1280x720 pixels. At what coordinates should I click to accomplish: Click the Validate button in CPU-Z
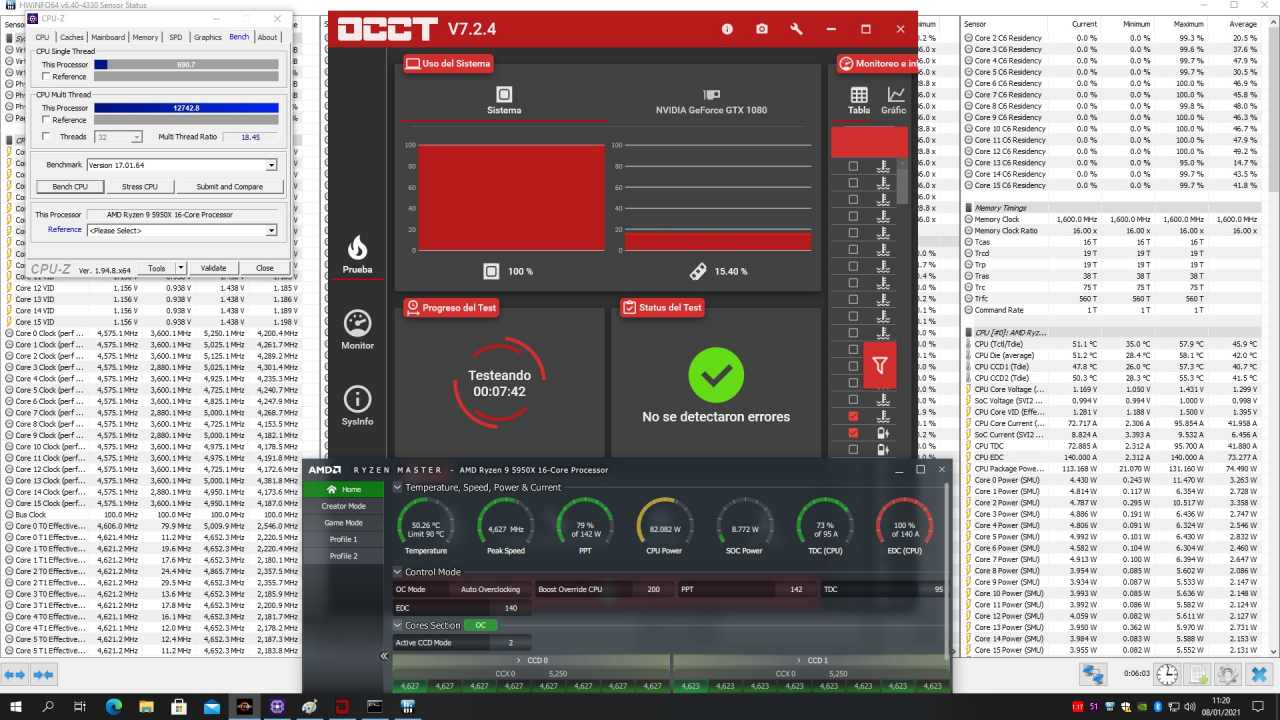pos(213,268)
